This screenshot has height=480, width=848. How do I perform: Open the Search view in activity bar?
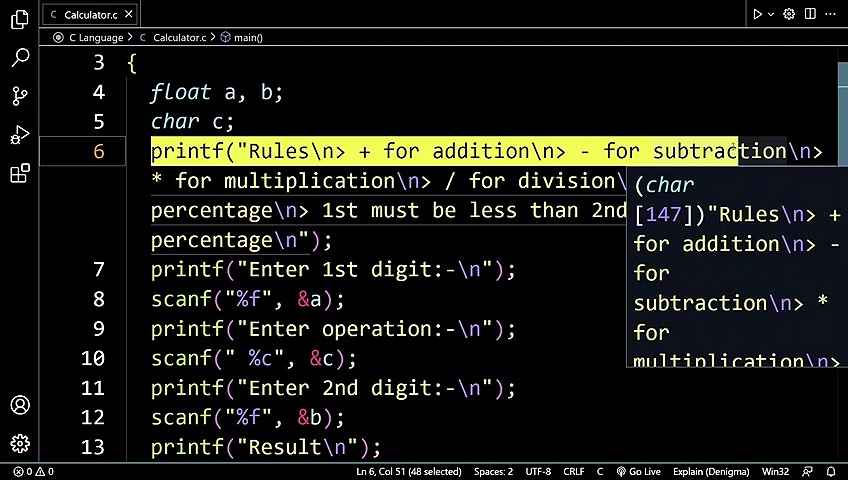point(20,57)
